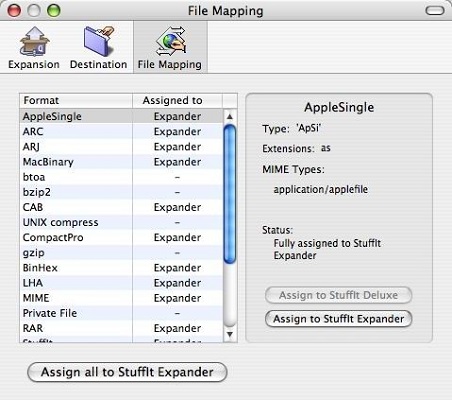Screen dimensions: 452x400
Task: Select the BinHex format row
Action: point(121,268)
